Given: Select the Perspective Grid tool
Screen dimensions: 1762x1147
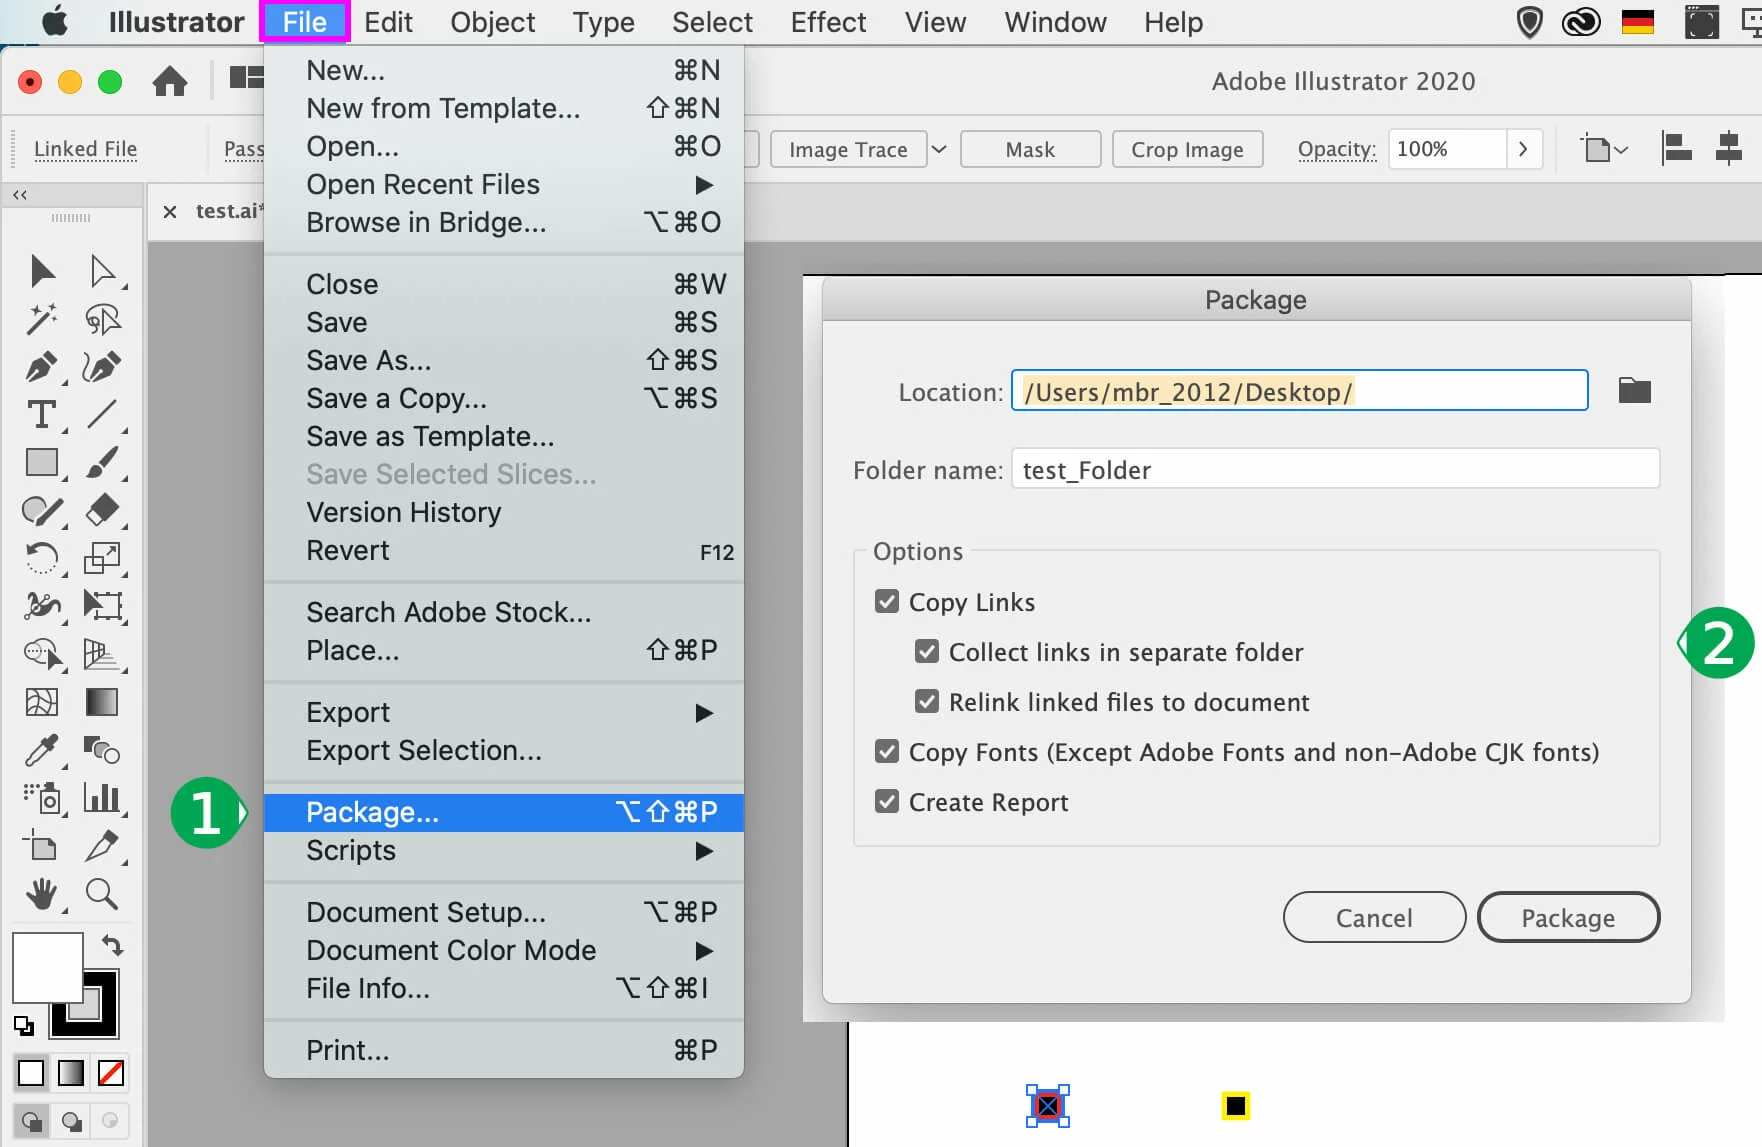Looking at the screenshot, I should pyautogui.click(x=102, y=654).
